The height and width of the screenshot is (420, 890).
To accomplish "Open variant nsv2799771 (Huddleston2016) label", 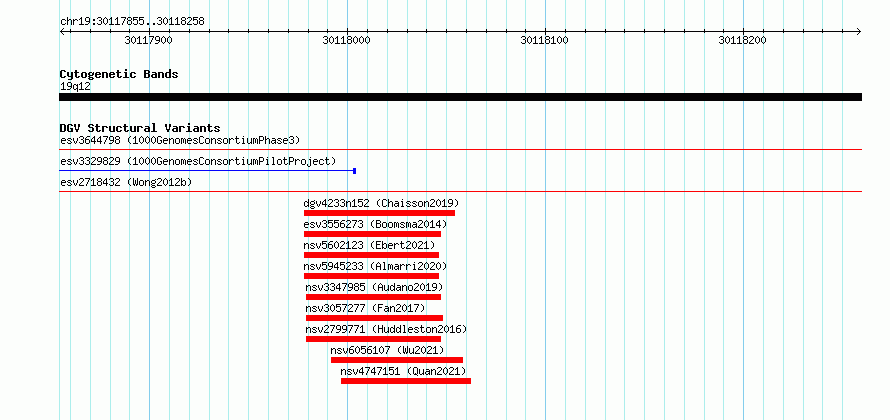I will pyautogui.click(x=386, y=329).
